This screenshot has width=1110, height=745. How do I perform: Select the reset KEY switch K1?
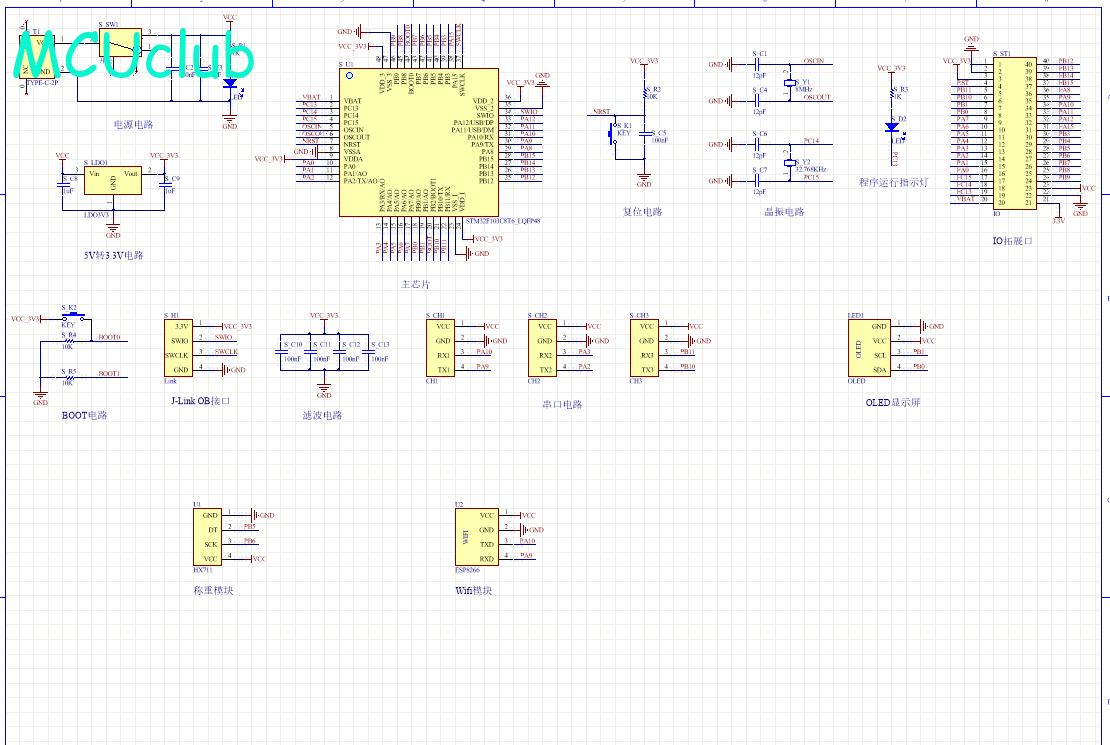612,131
